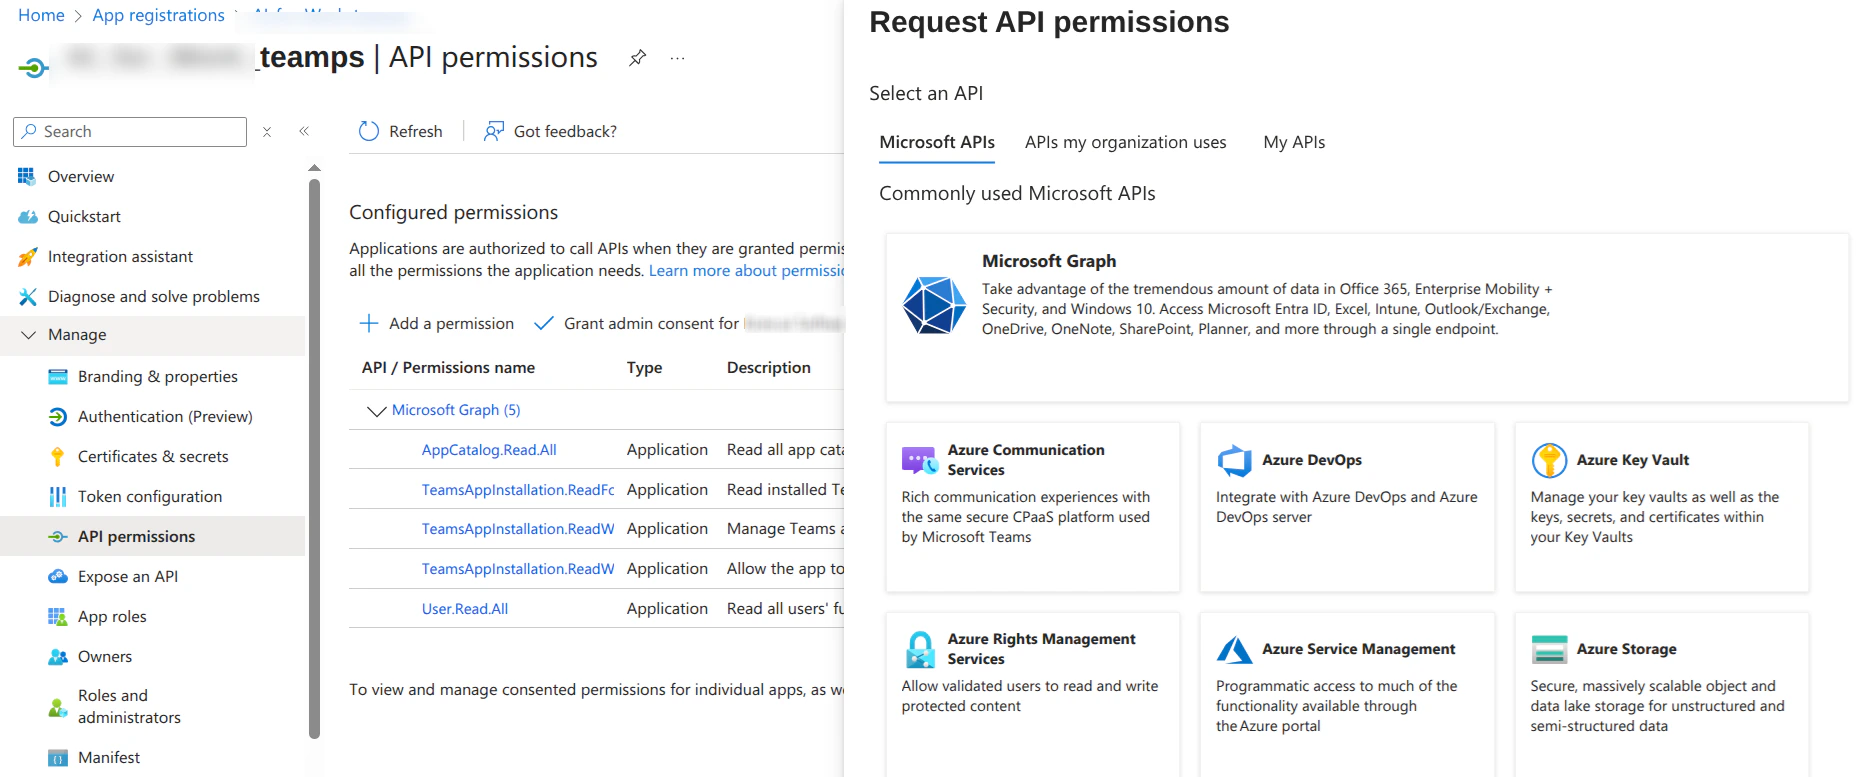The height and width of the screenshot is (777, 1859).
Task: Select the Azure DevOps icon
Action: [1235, 460]
